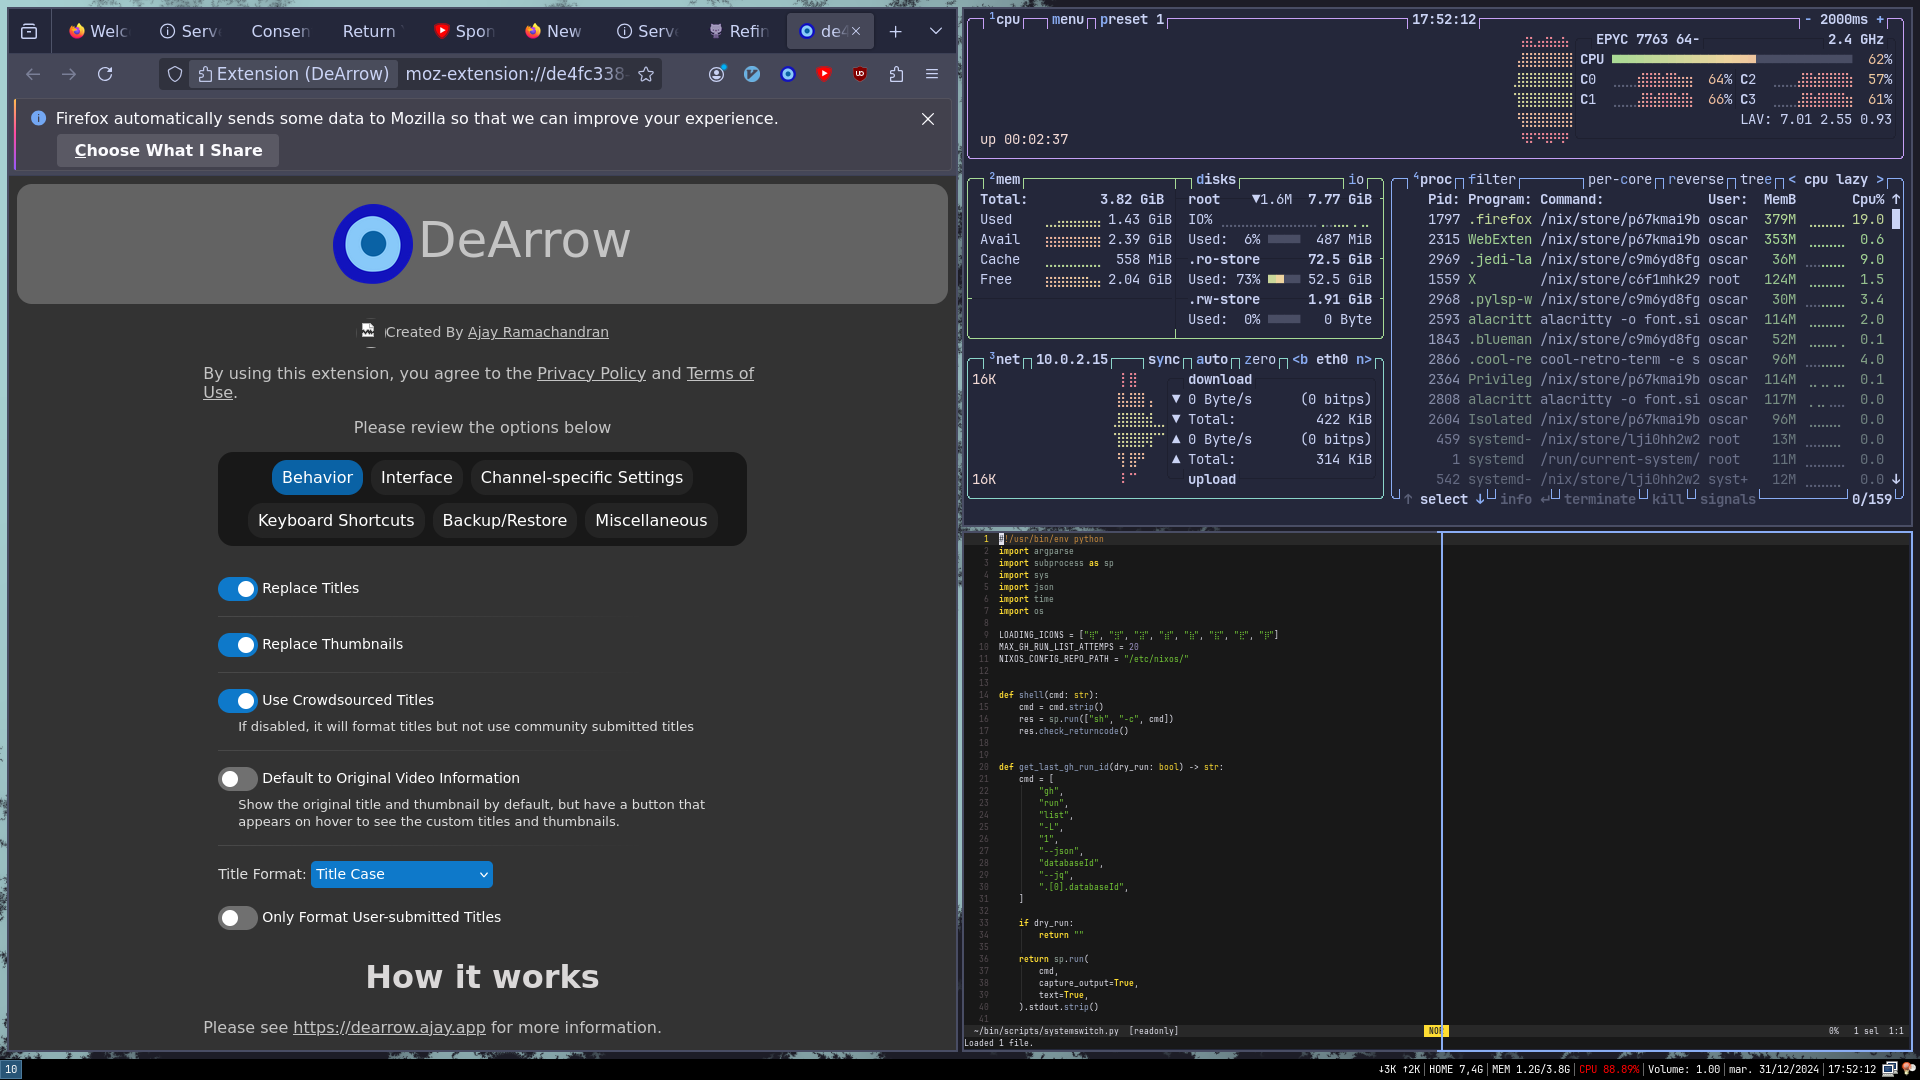Screen dimensions: 1920x1080
Task: Open Miscellaneous options tab
Action: [651, 521]
